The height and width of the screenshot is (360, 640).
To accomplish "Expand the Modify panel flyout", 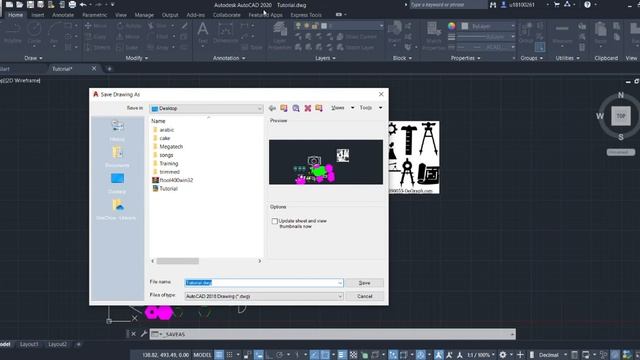I will [x=137, y=58].
